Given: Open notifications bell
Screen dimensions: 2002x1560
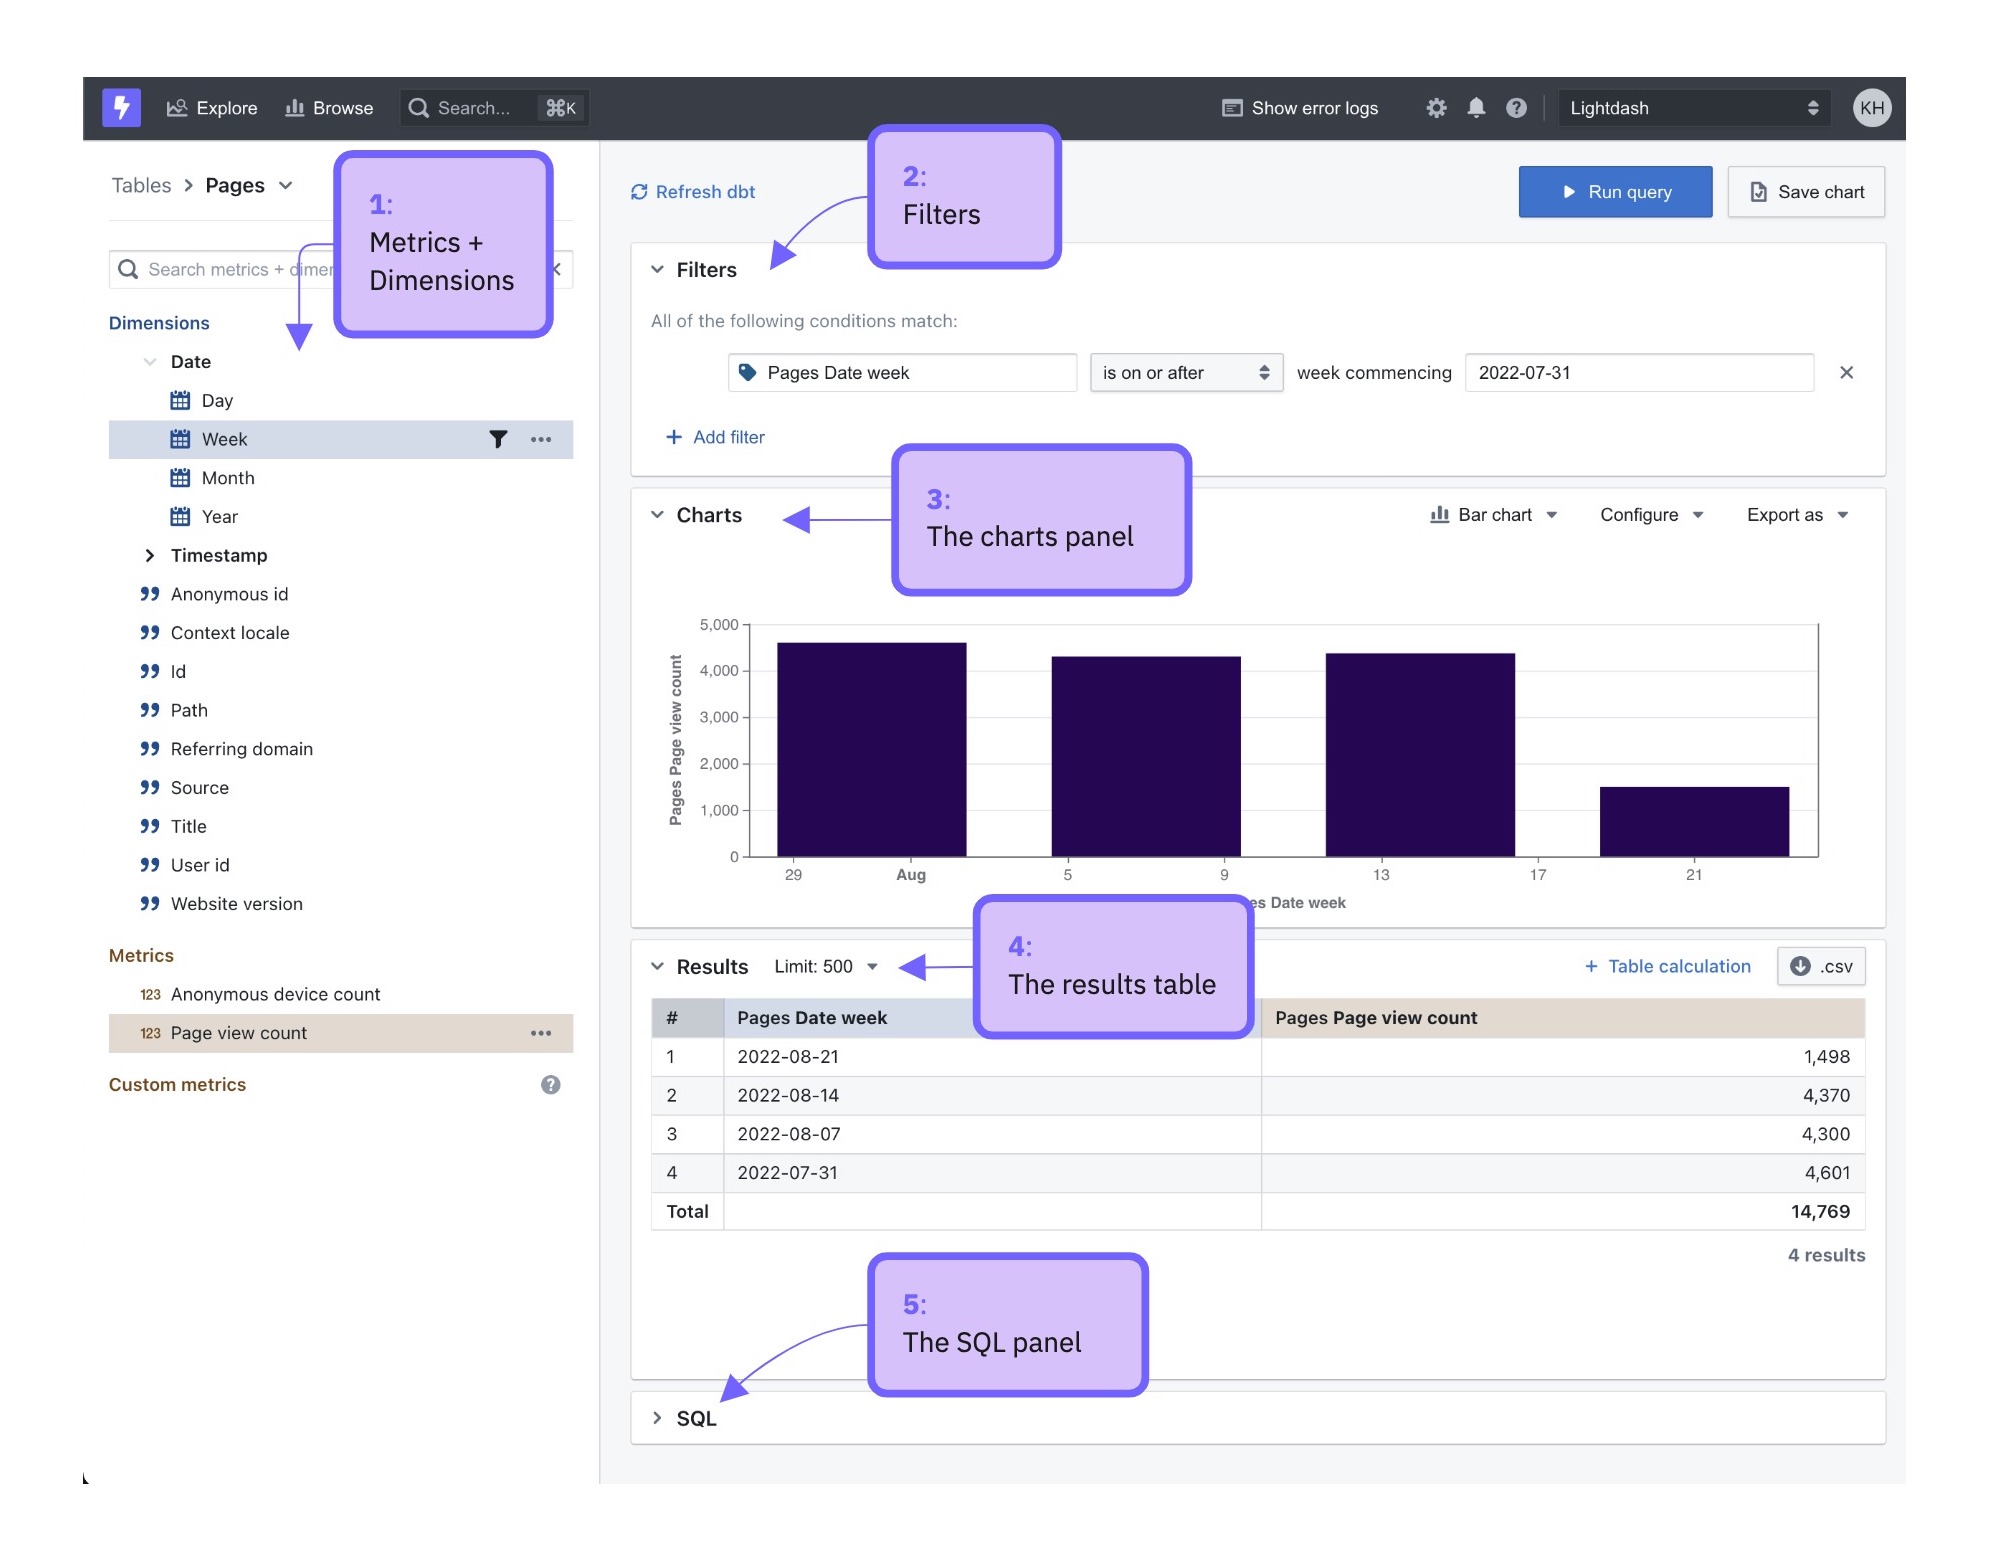Looking at the screenshot, I should pyautogui.click(x=1476, y=108).
